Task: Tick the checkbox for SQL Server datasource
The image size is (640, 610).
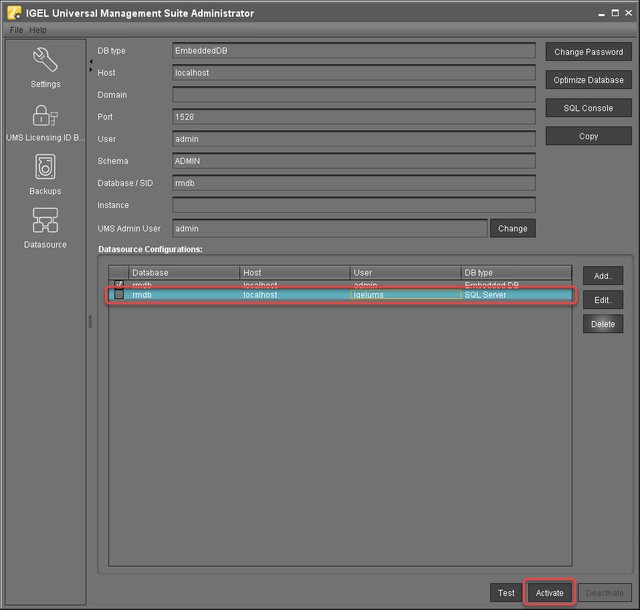Action: click(119, 295)
